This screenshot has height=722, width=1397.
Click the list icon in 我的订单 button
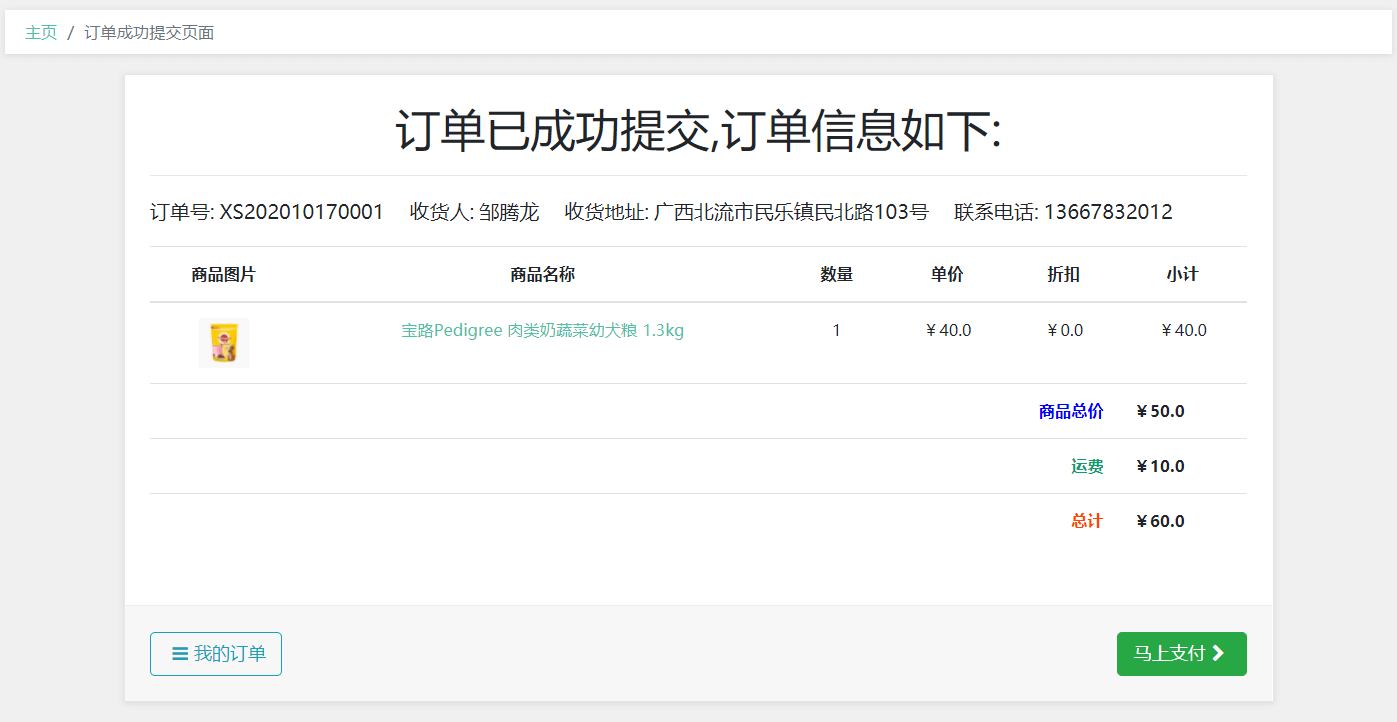(180, 654)
